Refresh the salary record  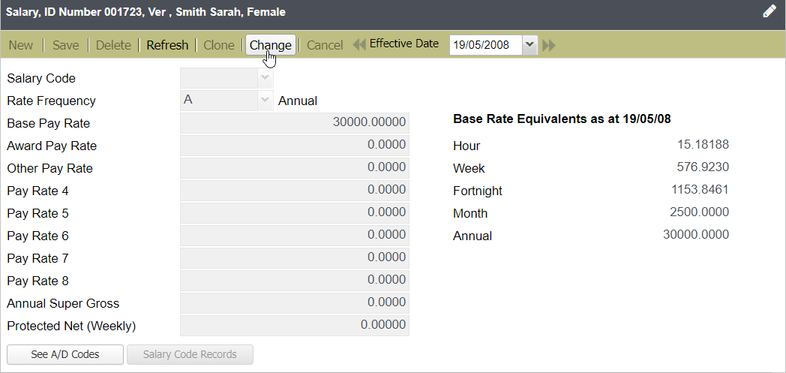[167, 45]
